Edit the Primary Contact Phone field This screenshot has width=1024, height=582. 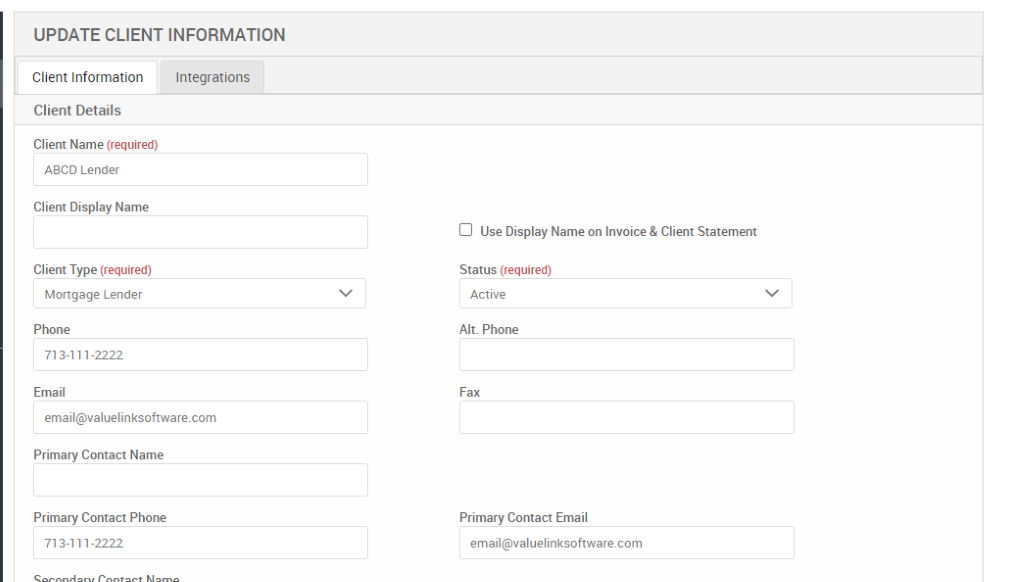pos(200,542)
